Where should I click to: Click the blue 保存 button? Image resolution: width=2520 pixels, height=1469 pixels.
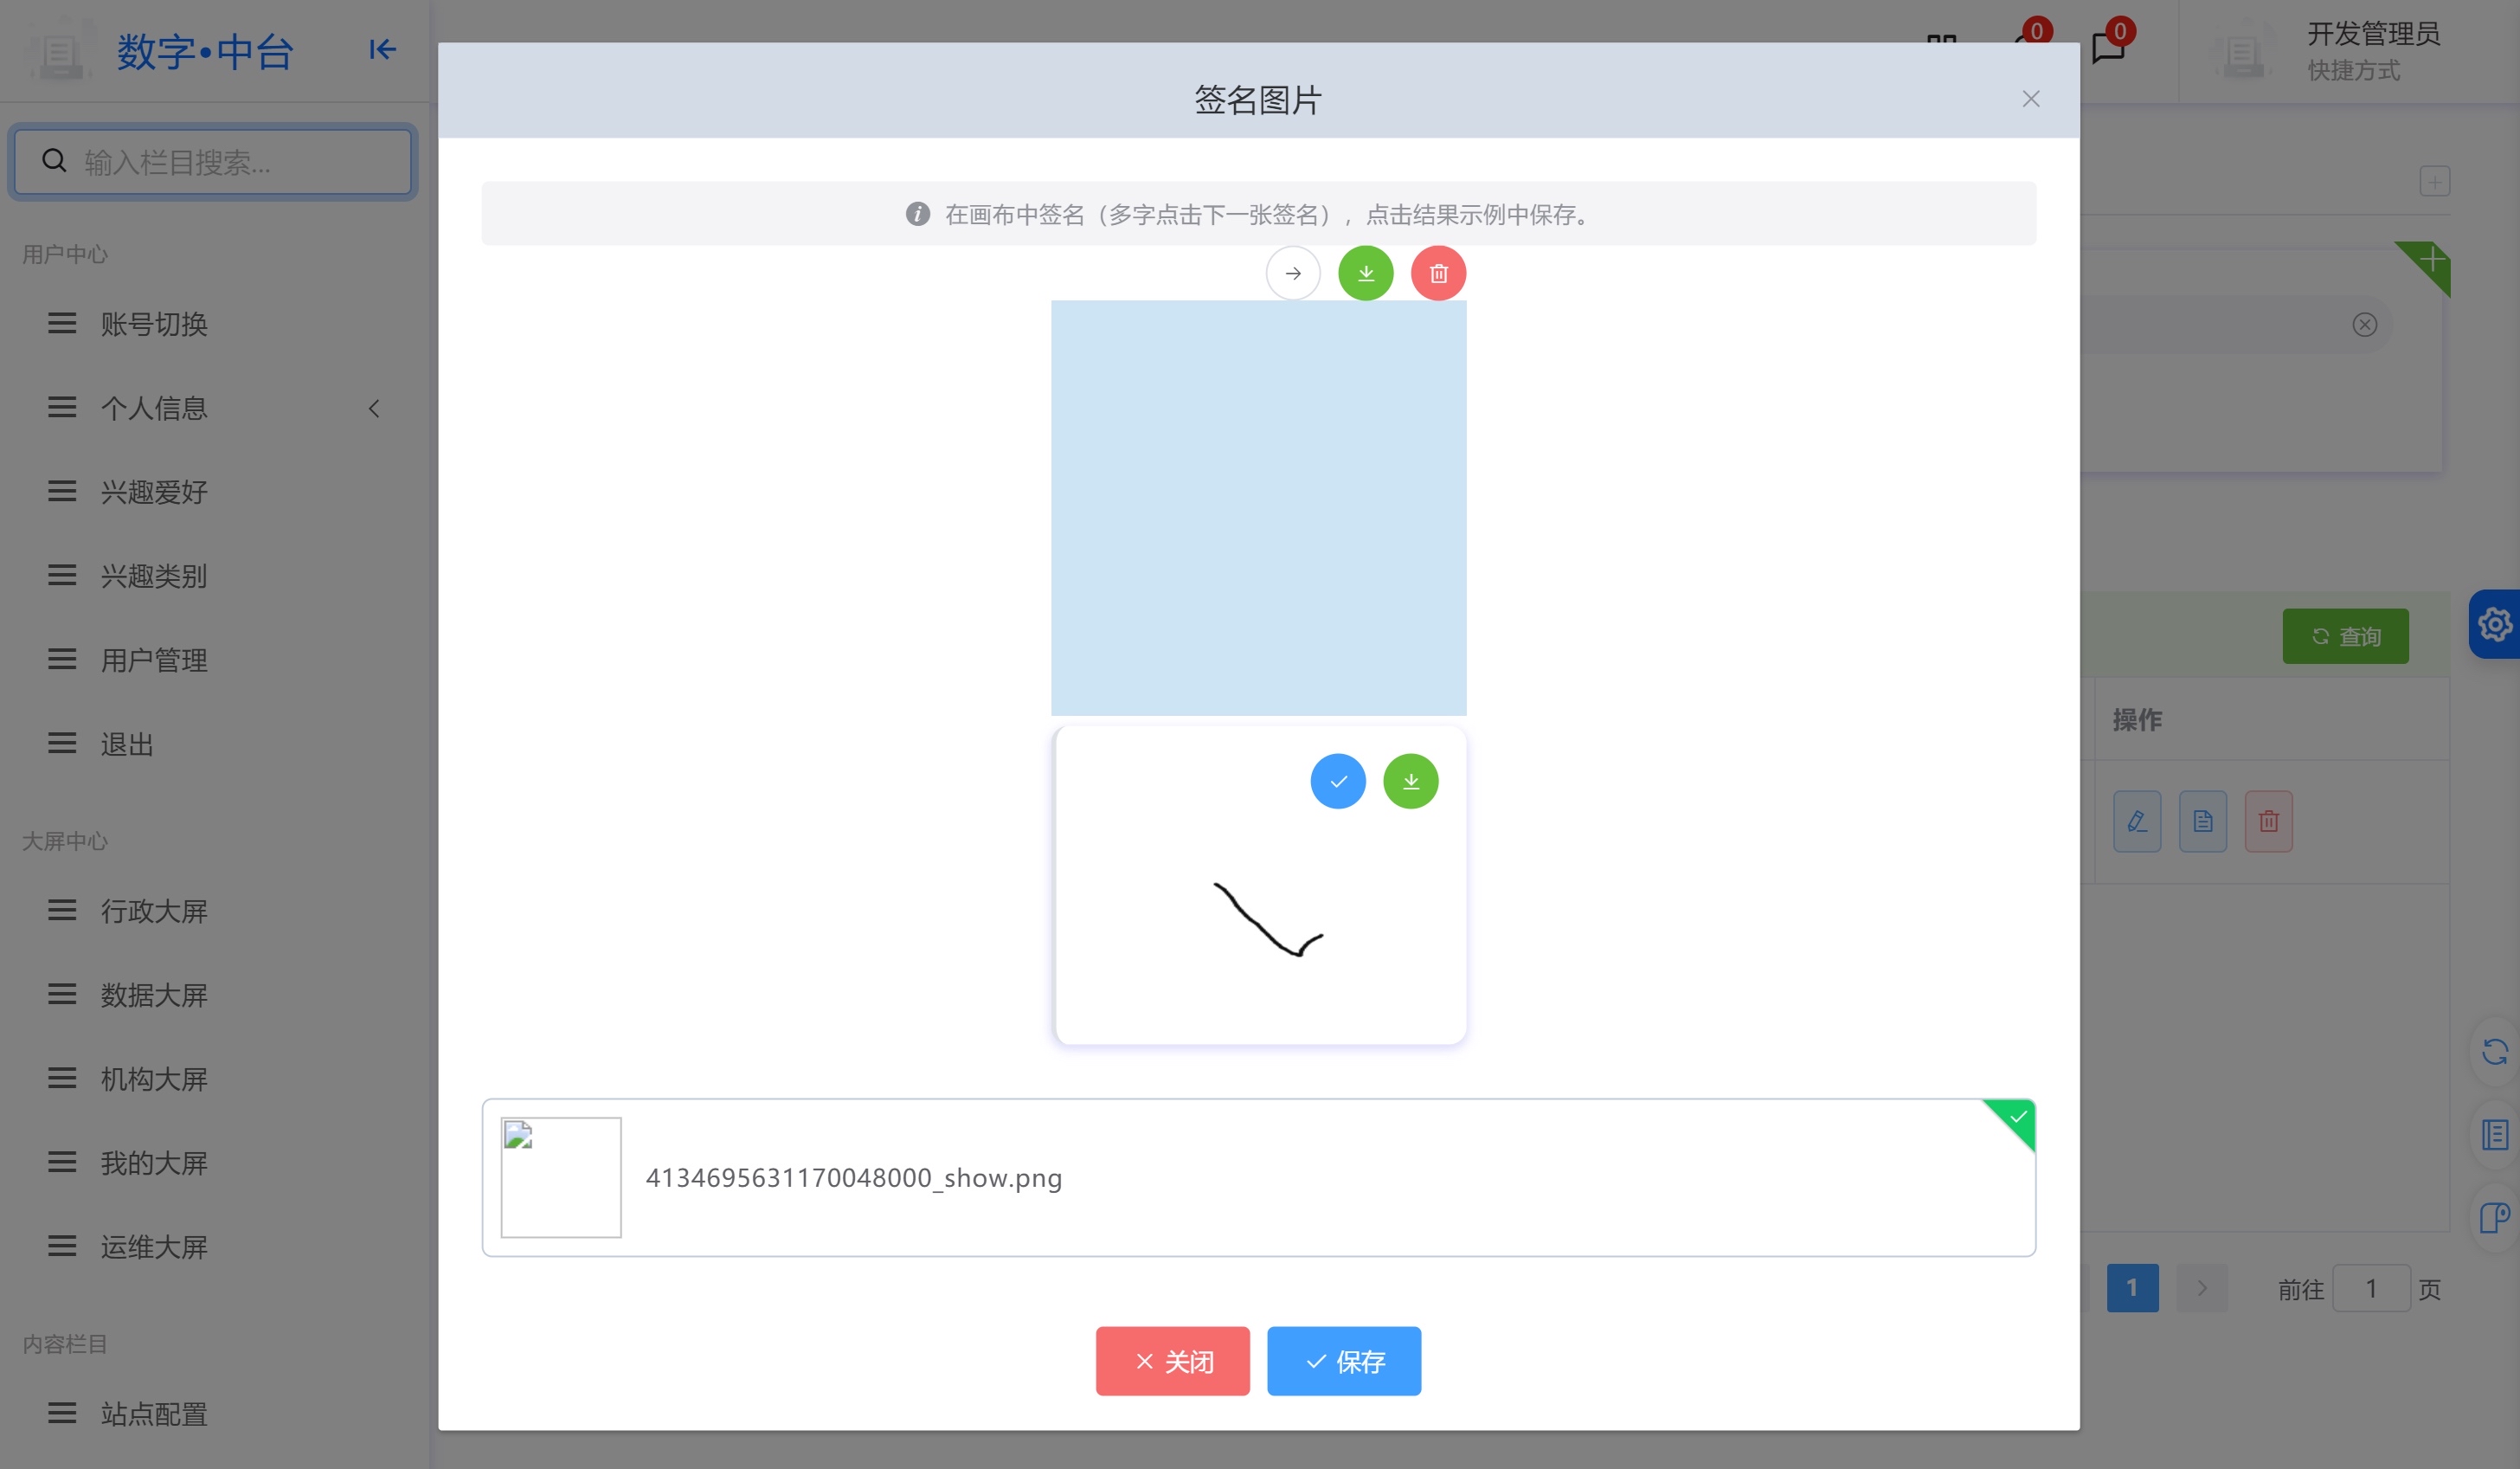[x=1344, y=1361]
